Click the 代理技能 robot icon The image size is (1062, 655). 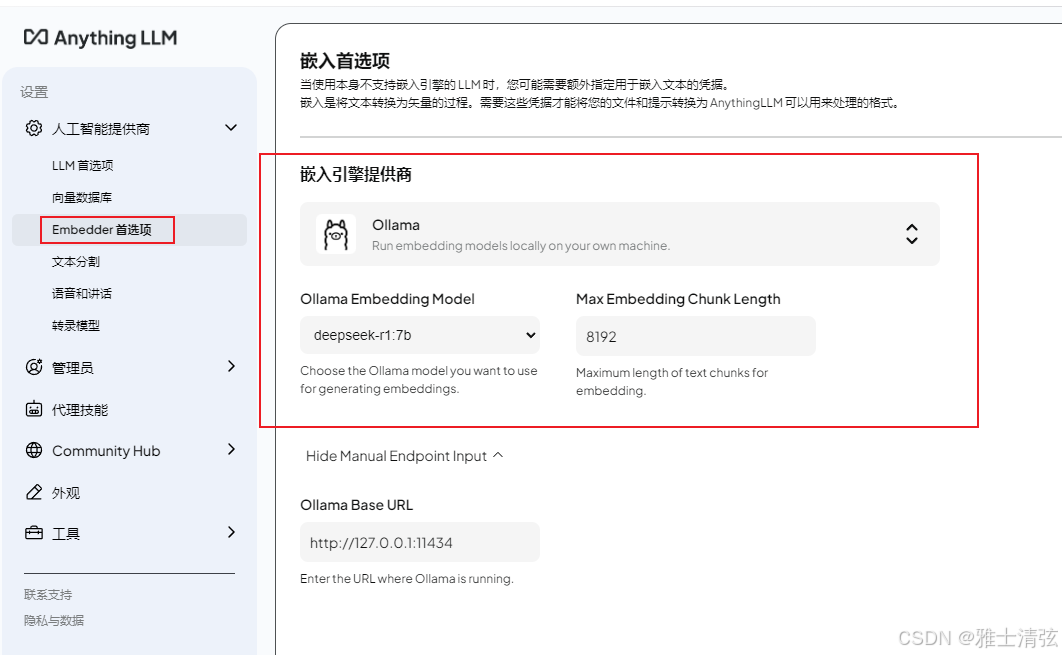point(34,409)
